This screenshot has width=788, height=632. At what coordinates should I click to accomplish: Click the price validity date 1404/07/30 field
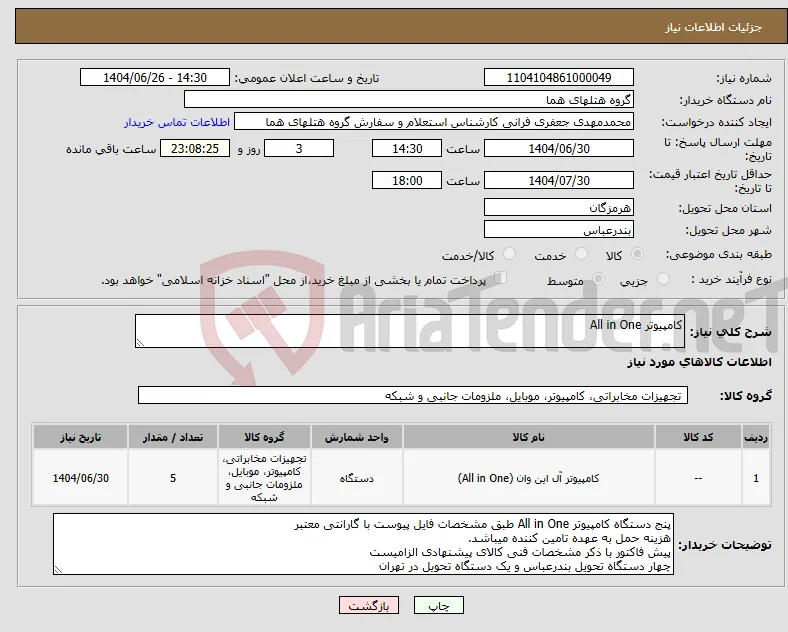[559, 180]
